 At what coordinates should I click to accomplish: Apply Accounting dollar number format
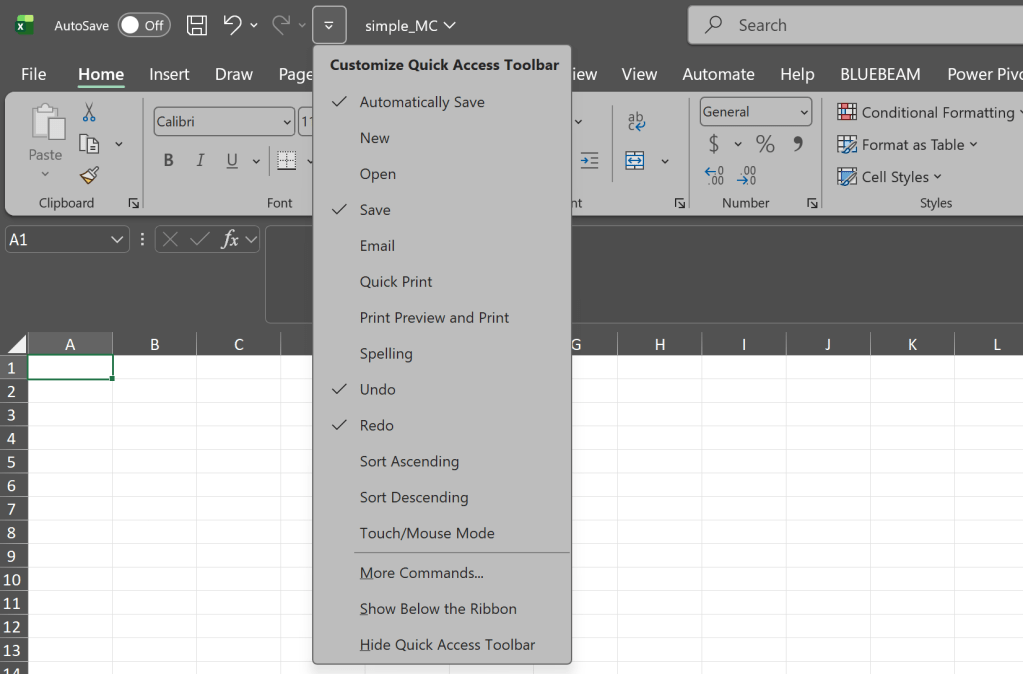(x=714, y=144)
